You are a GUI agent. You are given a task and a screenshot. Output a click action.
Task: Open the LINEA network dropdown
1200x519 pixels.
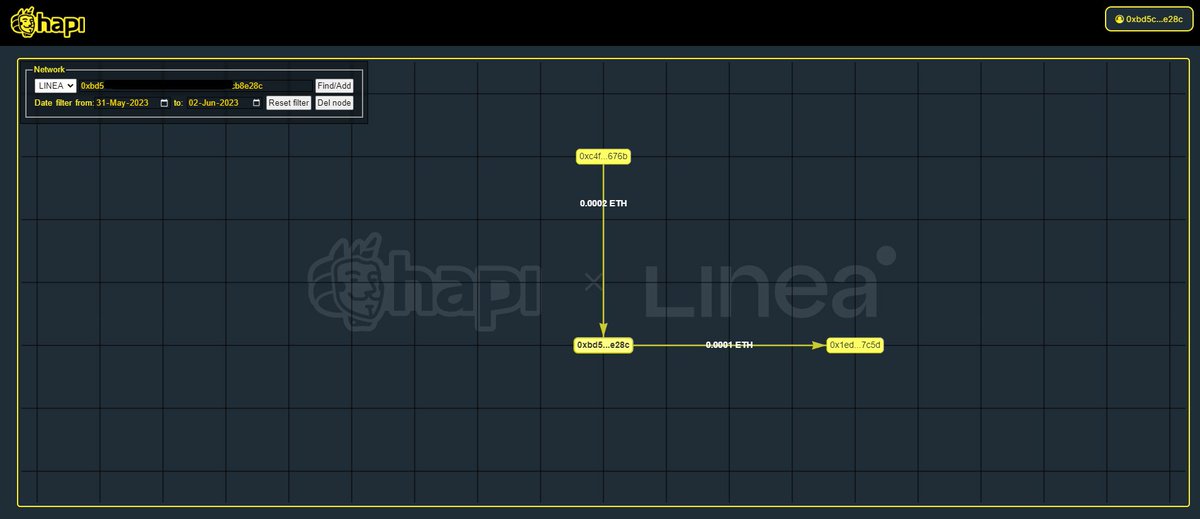56,86
